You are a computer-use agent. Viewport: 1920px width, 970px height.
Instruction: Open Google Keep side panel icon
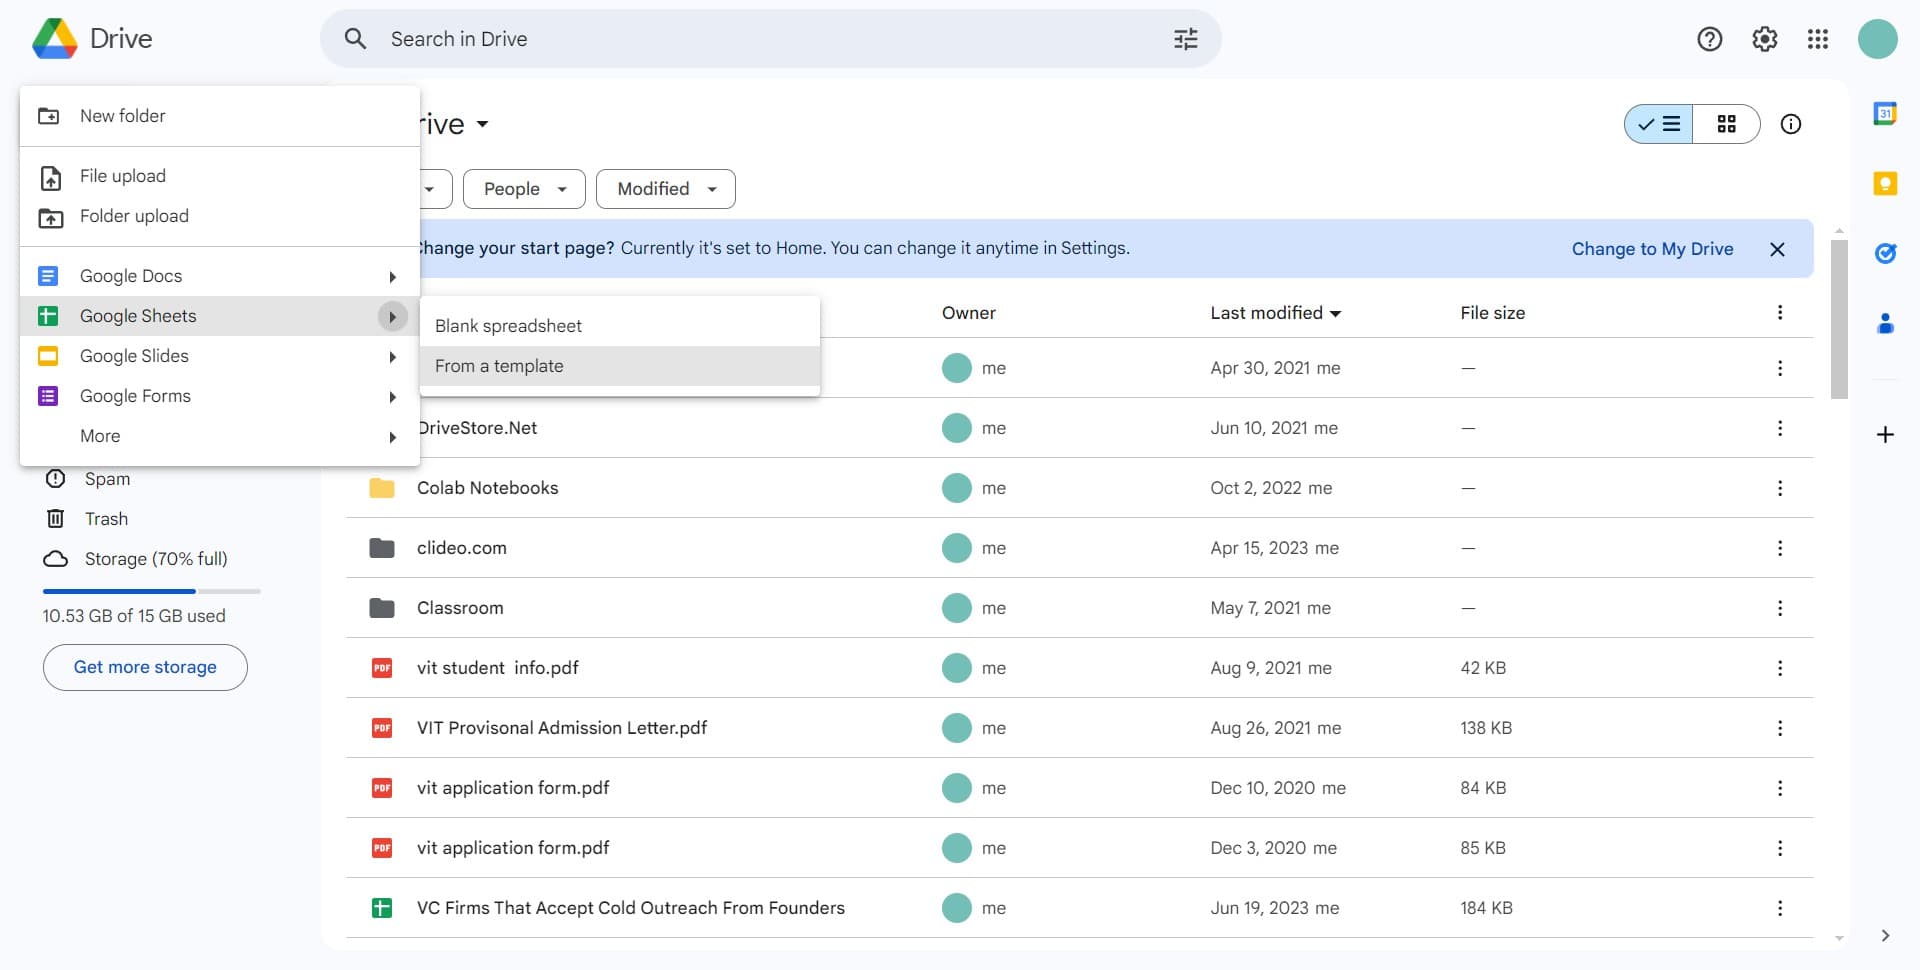[x=1885, y=184]
